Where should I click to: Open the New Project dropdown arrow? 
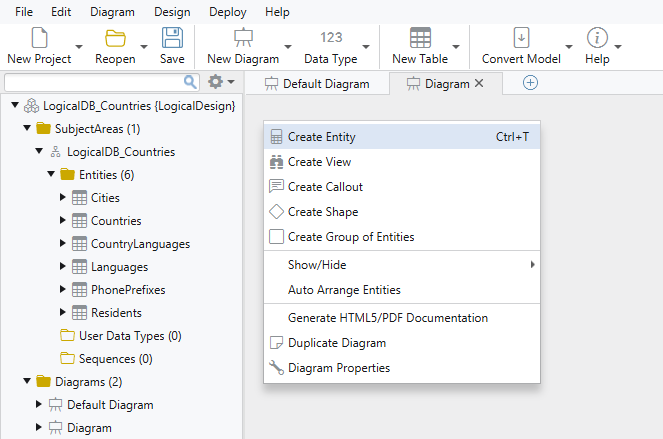pos(79,47)
